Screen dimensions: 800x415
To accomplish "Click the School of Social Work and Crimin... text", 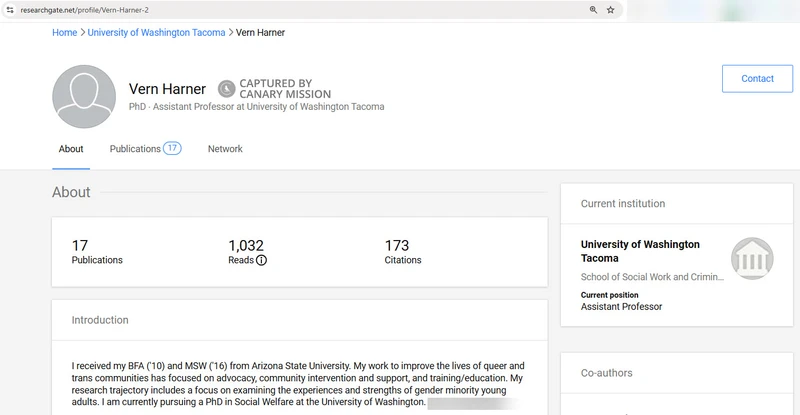I will [x=652, y=277].
